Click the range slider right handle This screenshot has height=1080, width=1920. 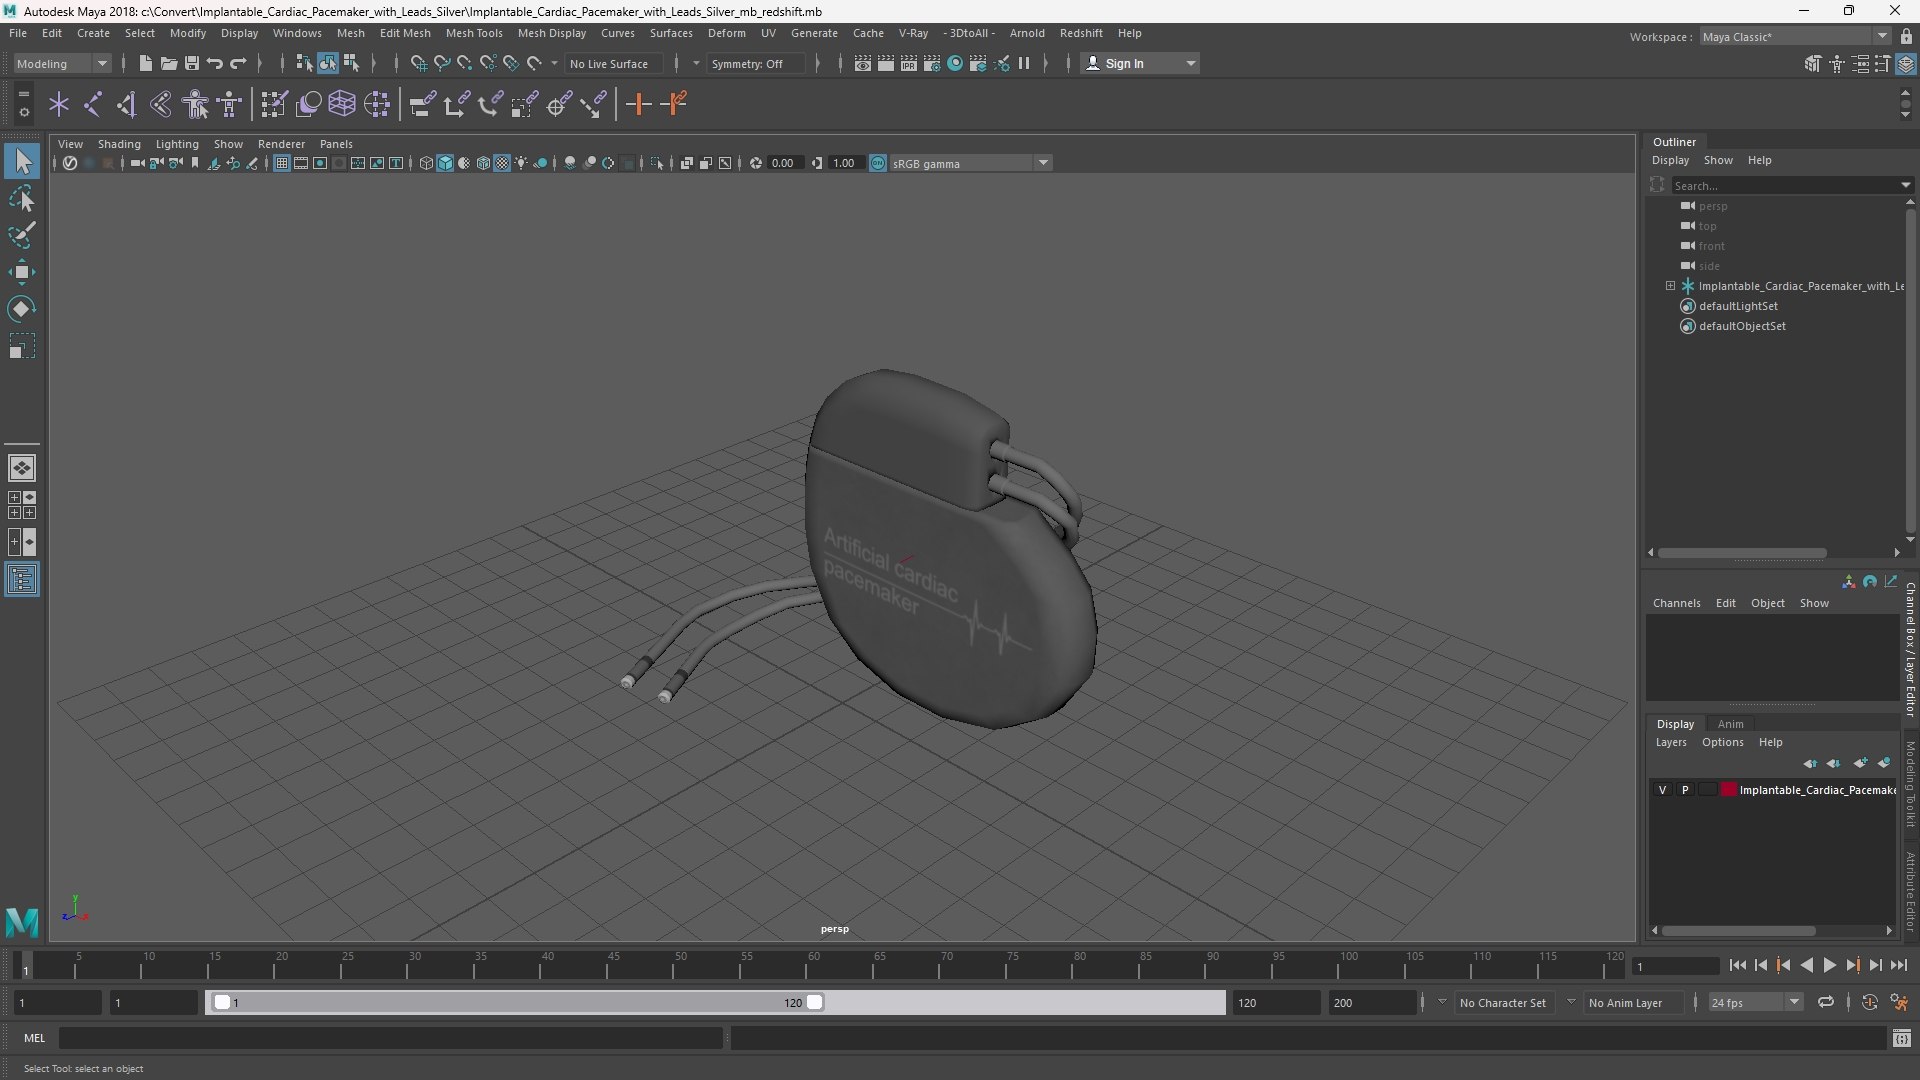pyautogui.click(x=815, y=1002)
